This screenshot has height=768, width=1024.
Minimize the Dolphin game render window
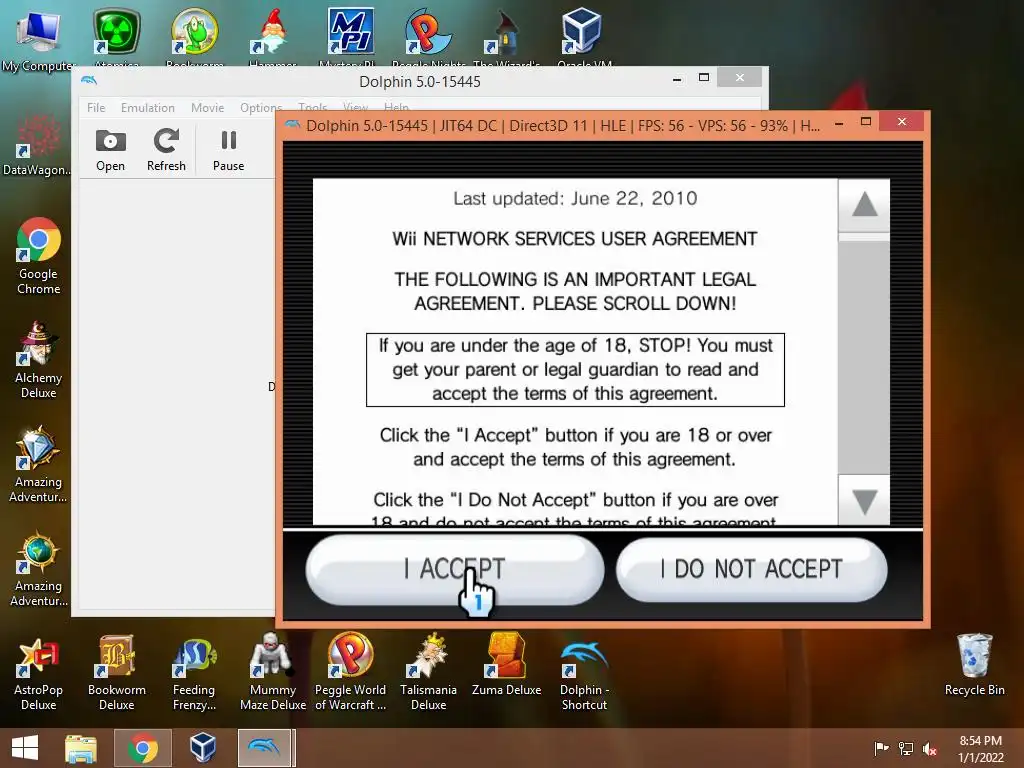coord(839,123)
